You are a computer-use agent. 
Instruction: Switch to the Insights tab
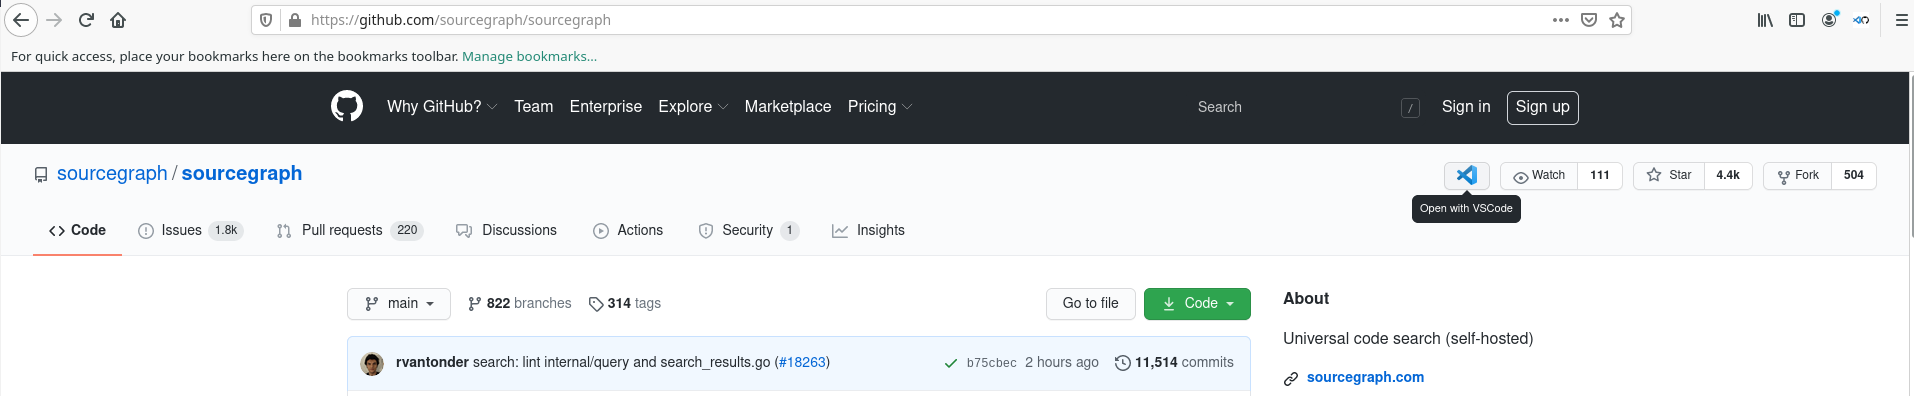click(x=868, y=231)
